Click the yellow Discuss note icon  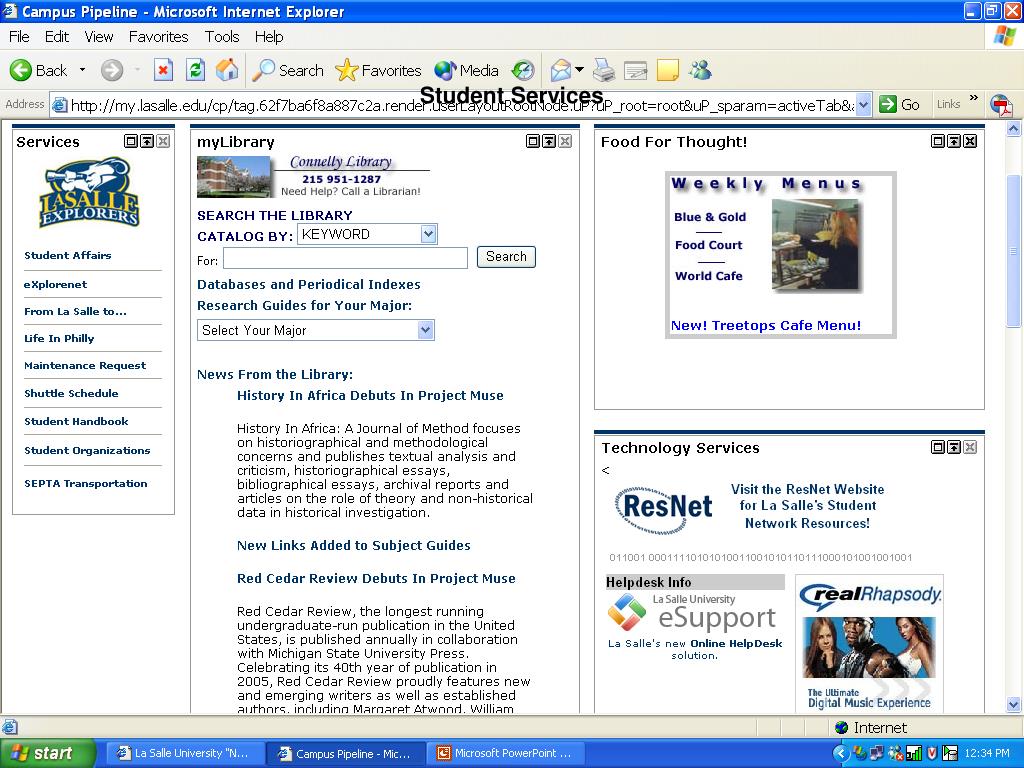tap(667, 70)
